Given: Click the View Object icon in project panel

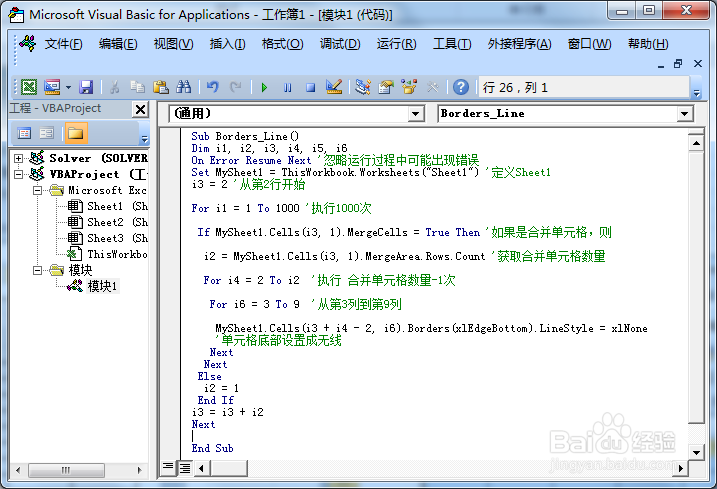Looking at the screenshot, I should coord(46,133).
